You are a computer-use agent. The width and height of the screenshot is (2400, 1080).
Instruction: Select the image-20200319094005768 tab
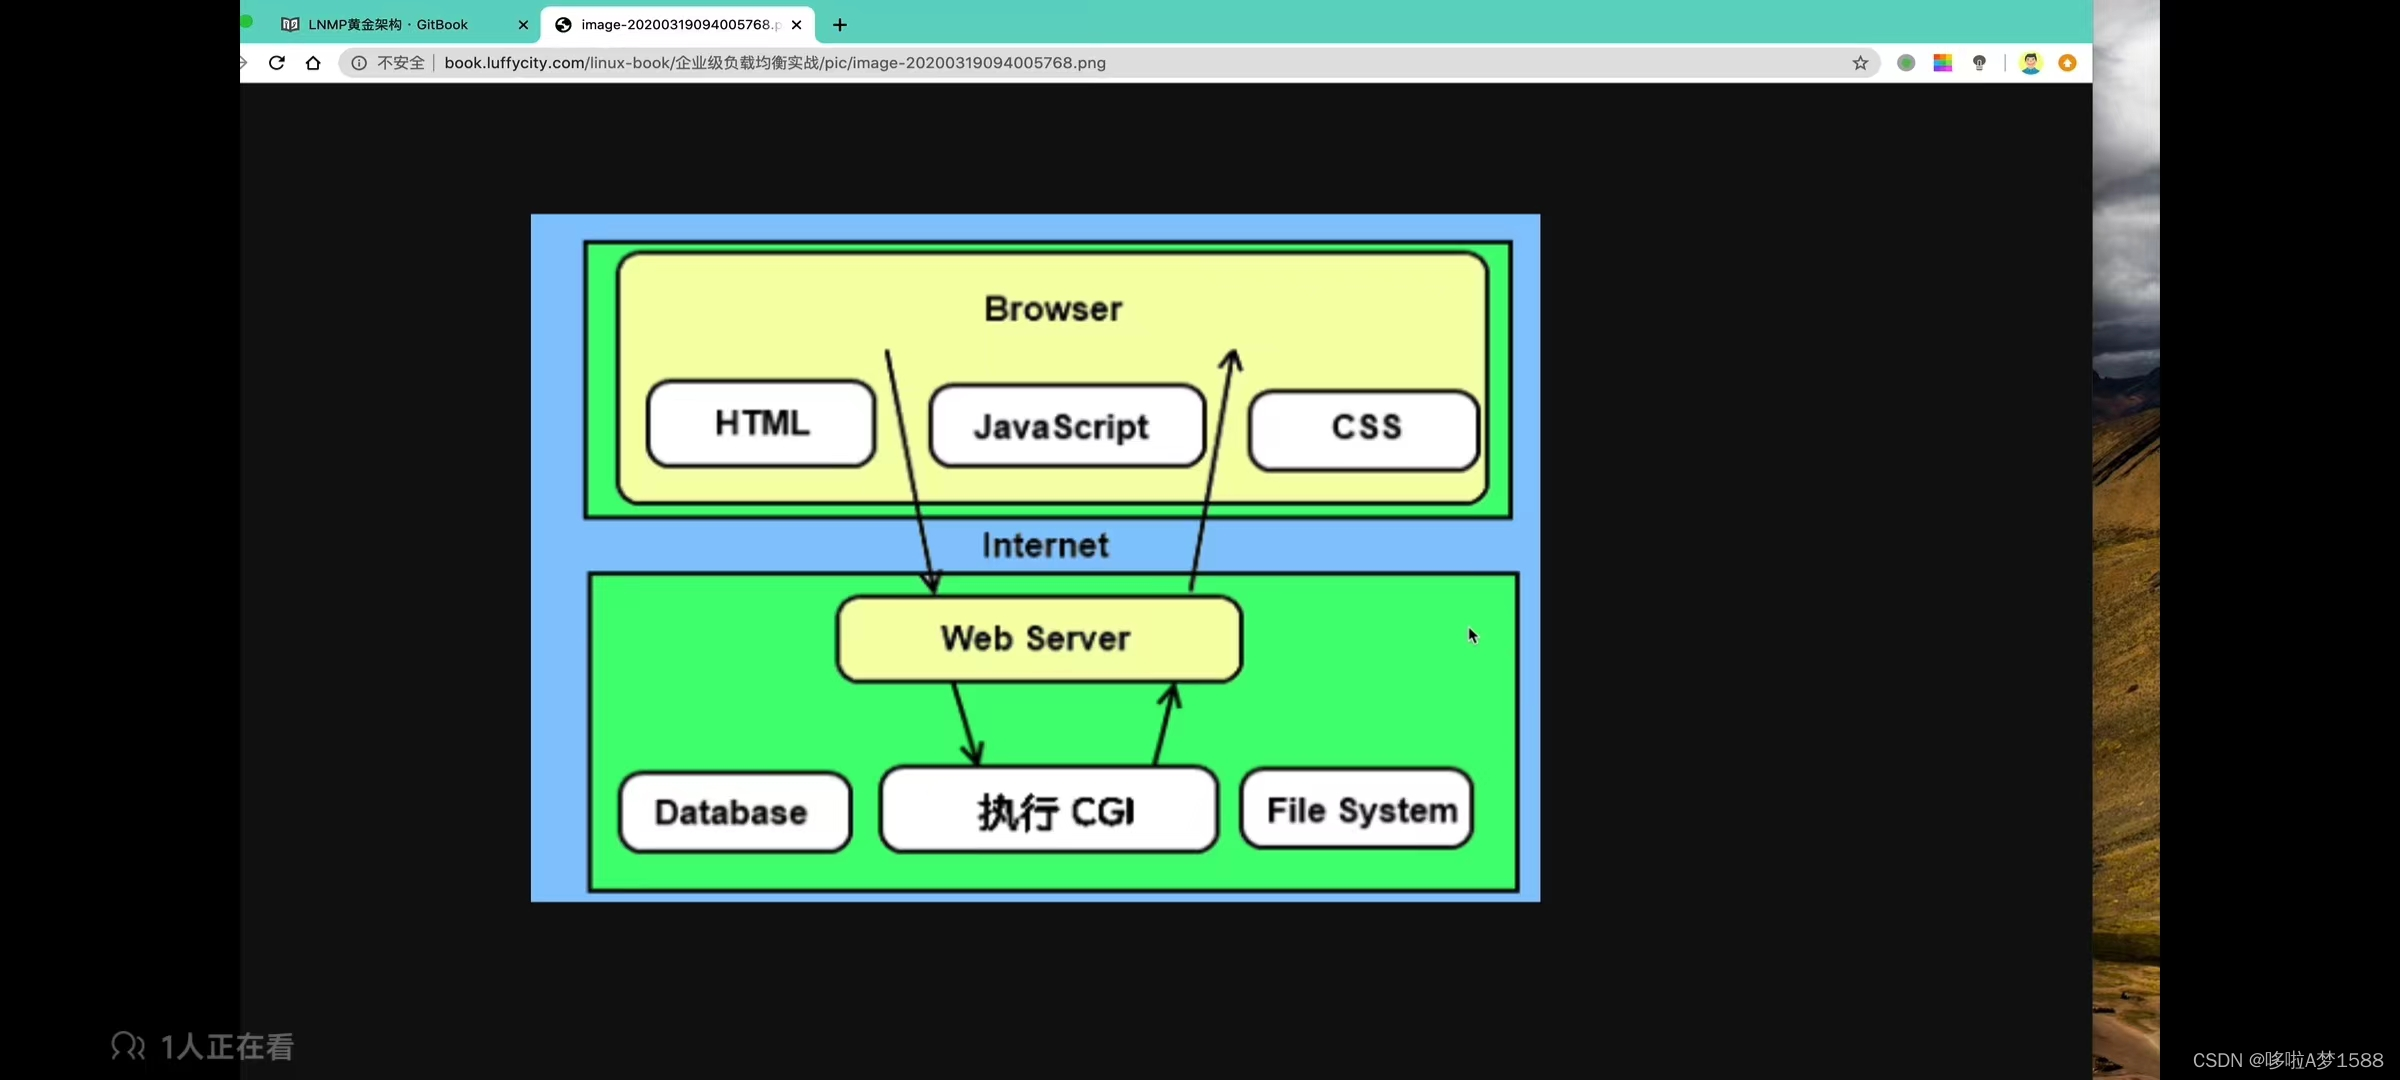coord(675,25)
